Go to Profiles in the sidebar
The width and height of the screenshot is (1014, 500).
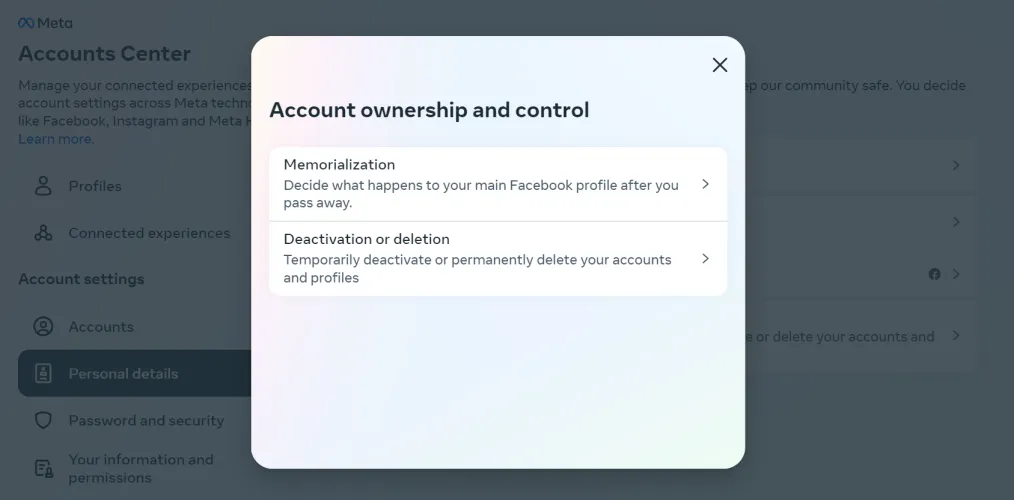[x=95, y=186]
